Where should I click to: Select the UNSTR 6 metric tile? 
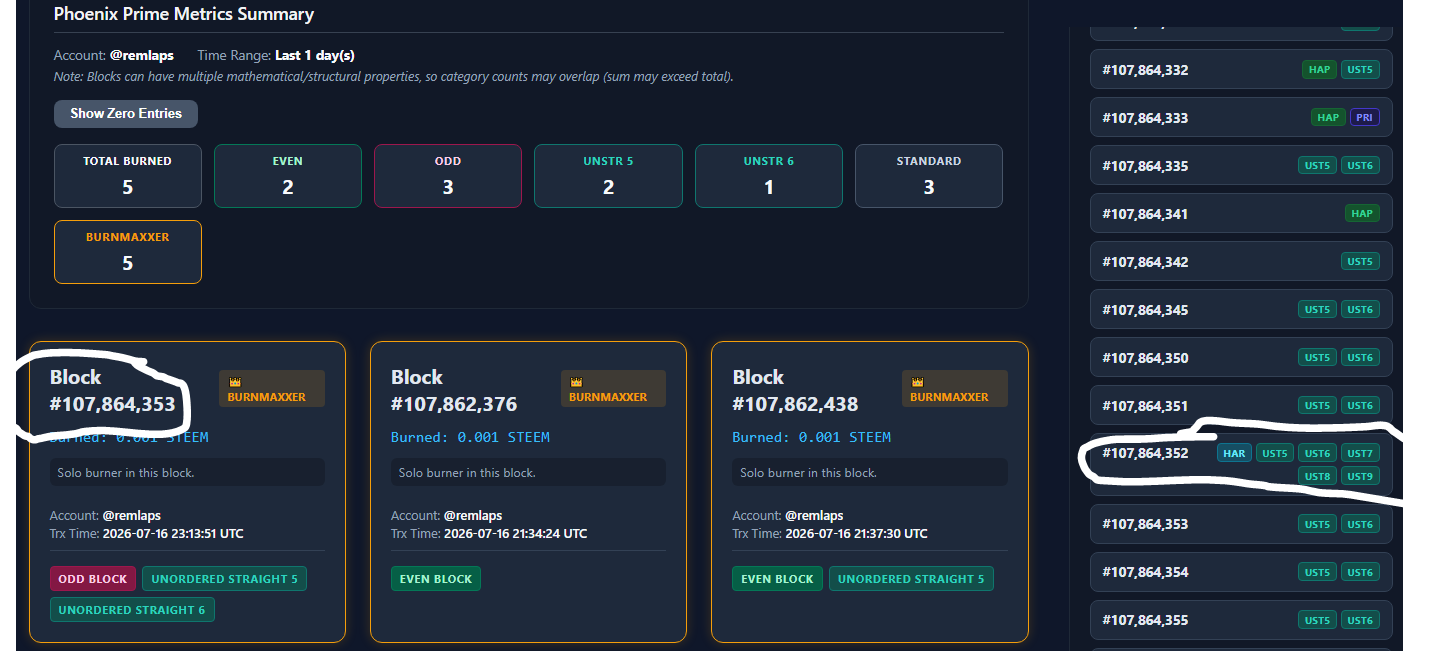(769, 176)
